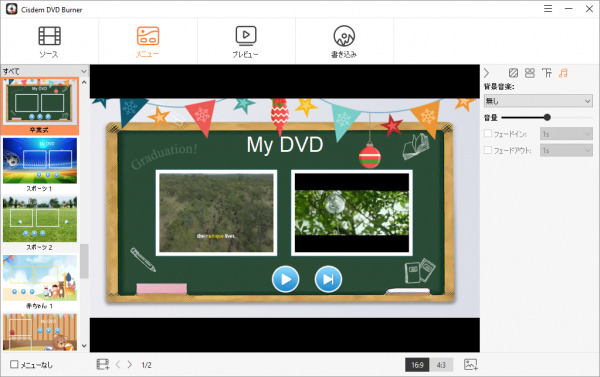Open the ソース (Source) tab
Viewport: 600px width, 377px height.
pyautogui.click(x=49, y=42)
